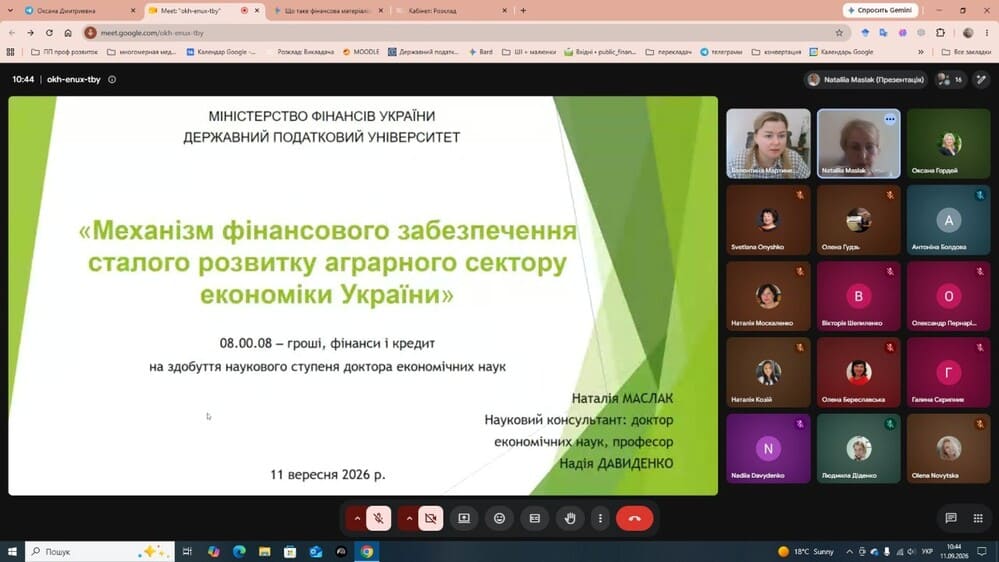Open the chat panel icon

(951, 518)
